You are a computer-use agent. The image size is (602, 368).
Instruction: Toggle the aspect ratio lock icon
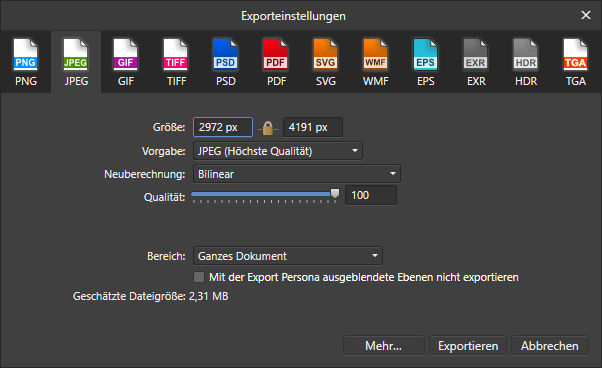(x=268, y=128)
